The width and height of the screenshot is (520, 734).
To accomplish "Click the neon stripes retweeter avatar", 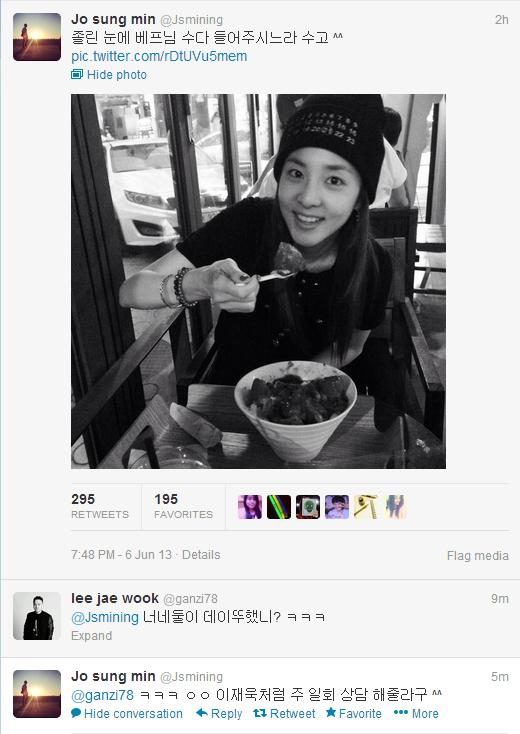I will [x=279, y=507].
